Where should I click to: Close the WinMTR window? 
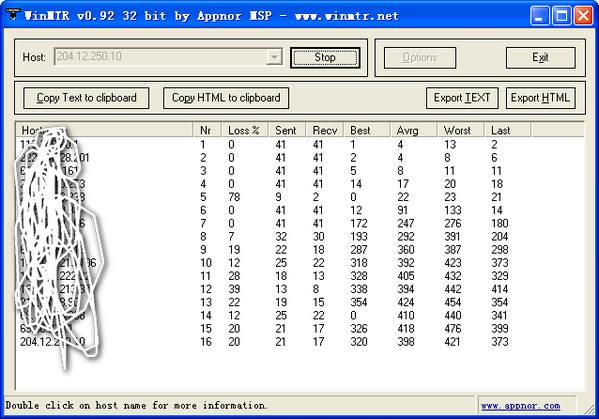pyautogui.click(x=583, y=16)
